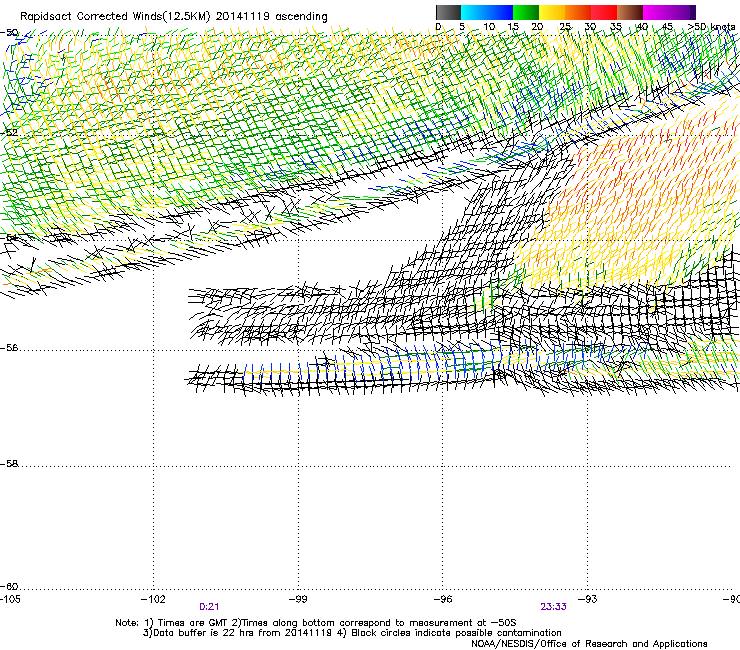Click the gray 0-5 knots color segment

click(x=448, y=12)
